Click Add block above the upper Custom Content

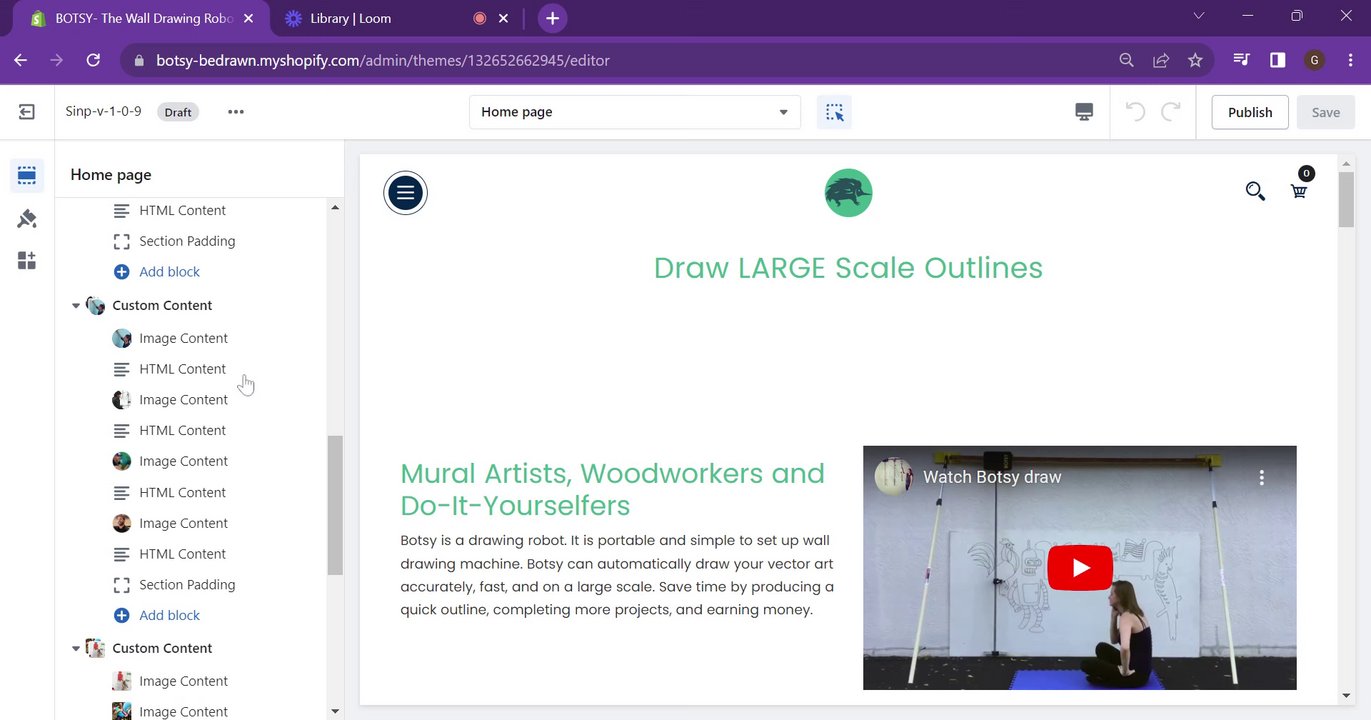[x=169, y=272]
